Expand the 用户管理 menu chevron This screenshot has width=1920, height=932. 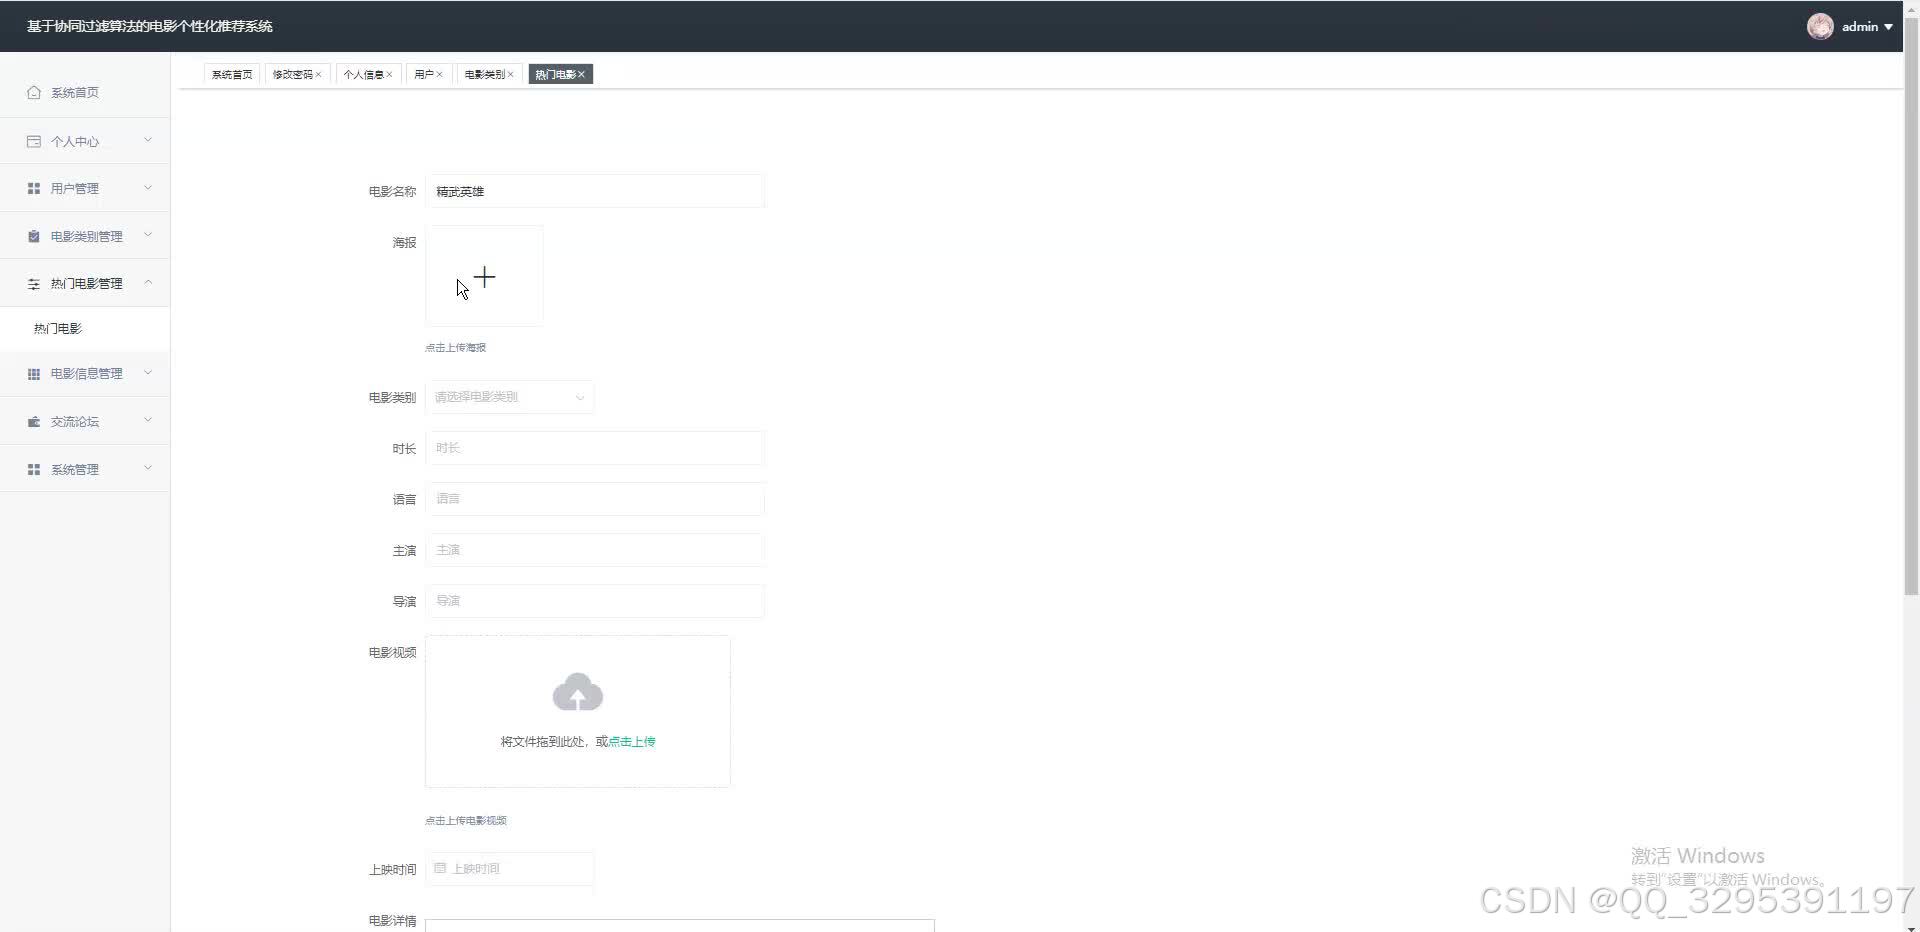click(148, 187)
